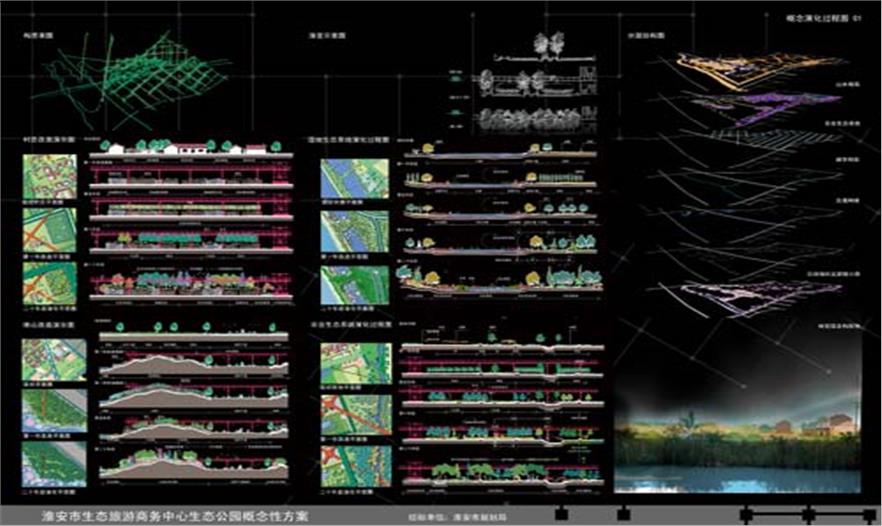Open the night lakeside rendering image
Image resolution: width=882 pixels, height=526 pixels.
[739, 438]
